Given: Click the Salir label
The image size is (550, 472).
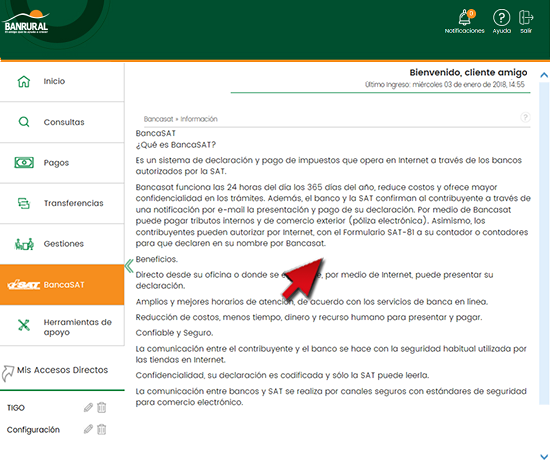Looking at the screenshot, I should [x=526, y=31].
